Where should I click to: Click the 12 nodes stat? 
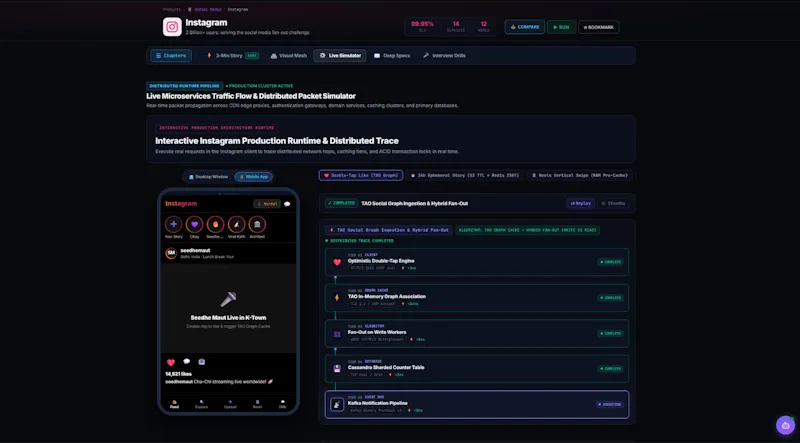tap(483, 27)
